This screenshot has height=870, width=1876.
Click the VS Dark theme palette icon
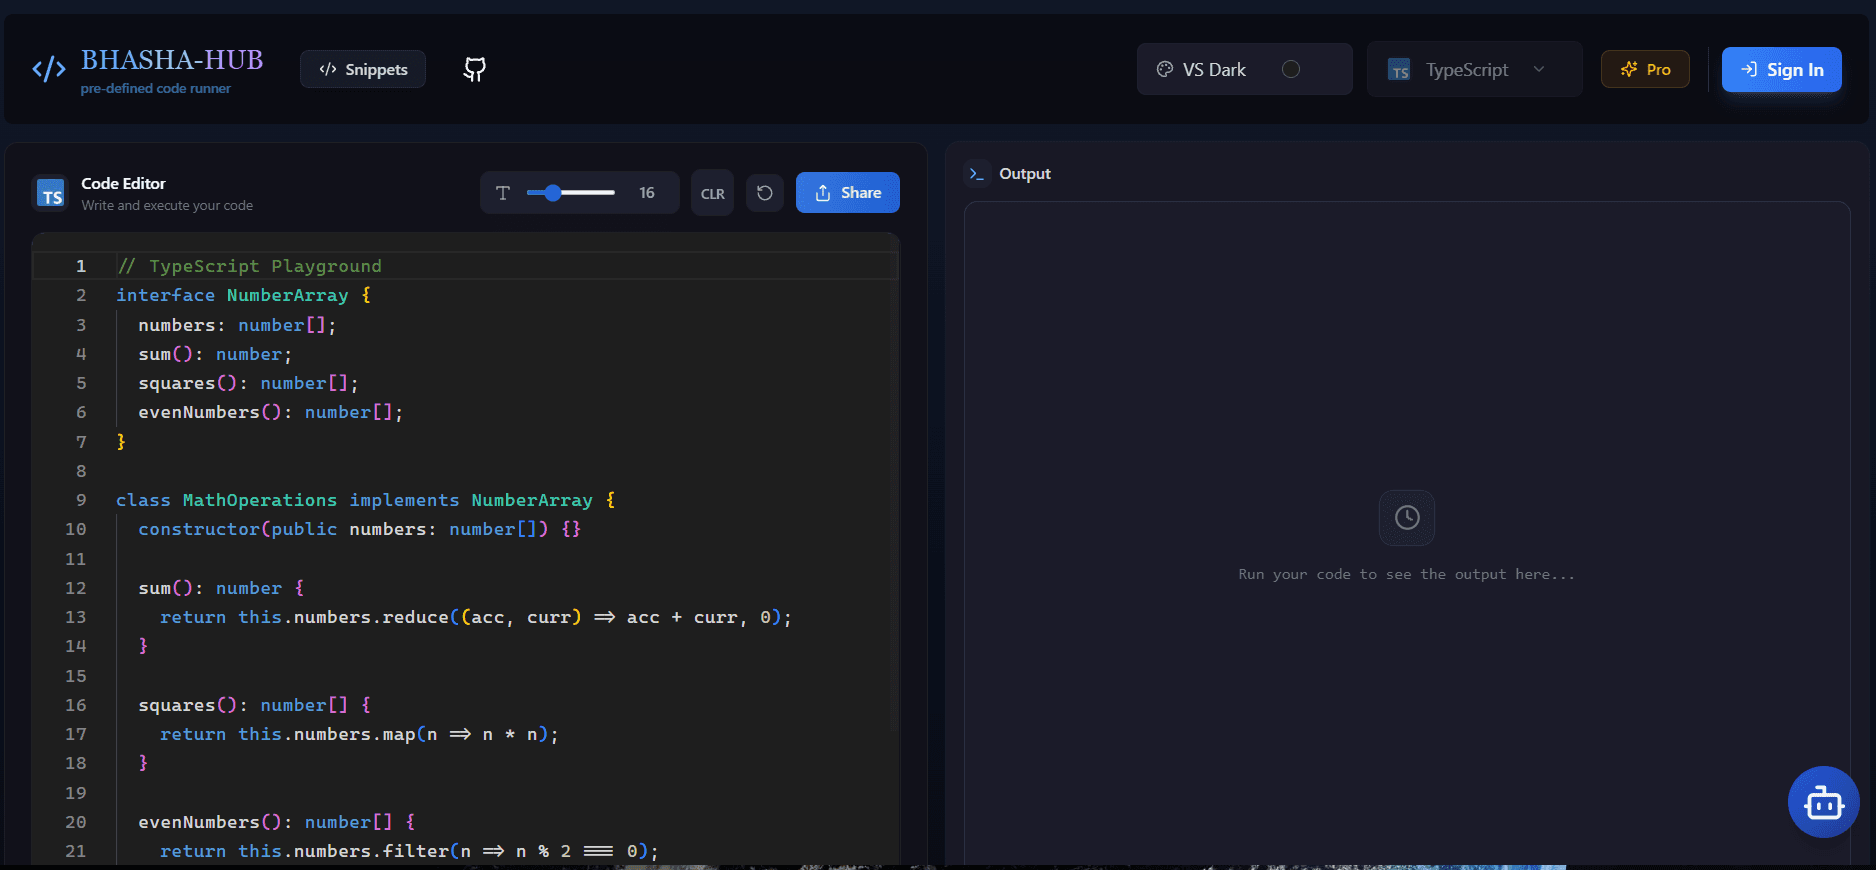pyautogui.click(x=1165, y=69)
